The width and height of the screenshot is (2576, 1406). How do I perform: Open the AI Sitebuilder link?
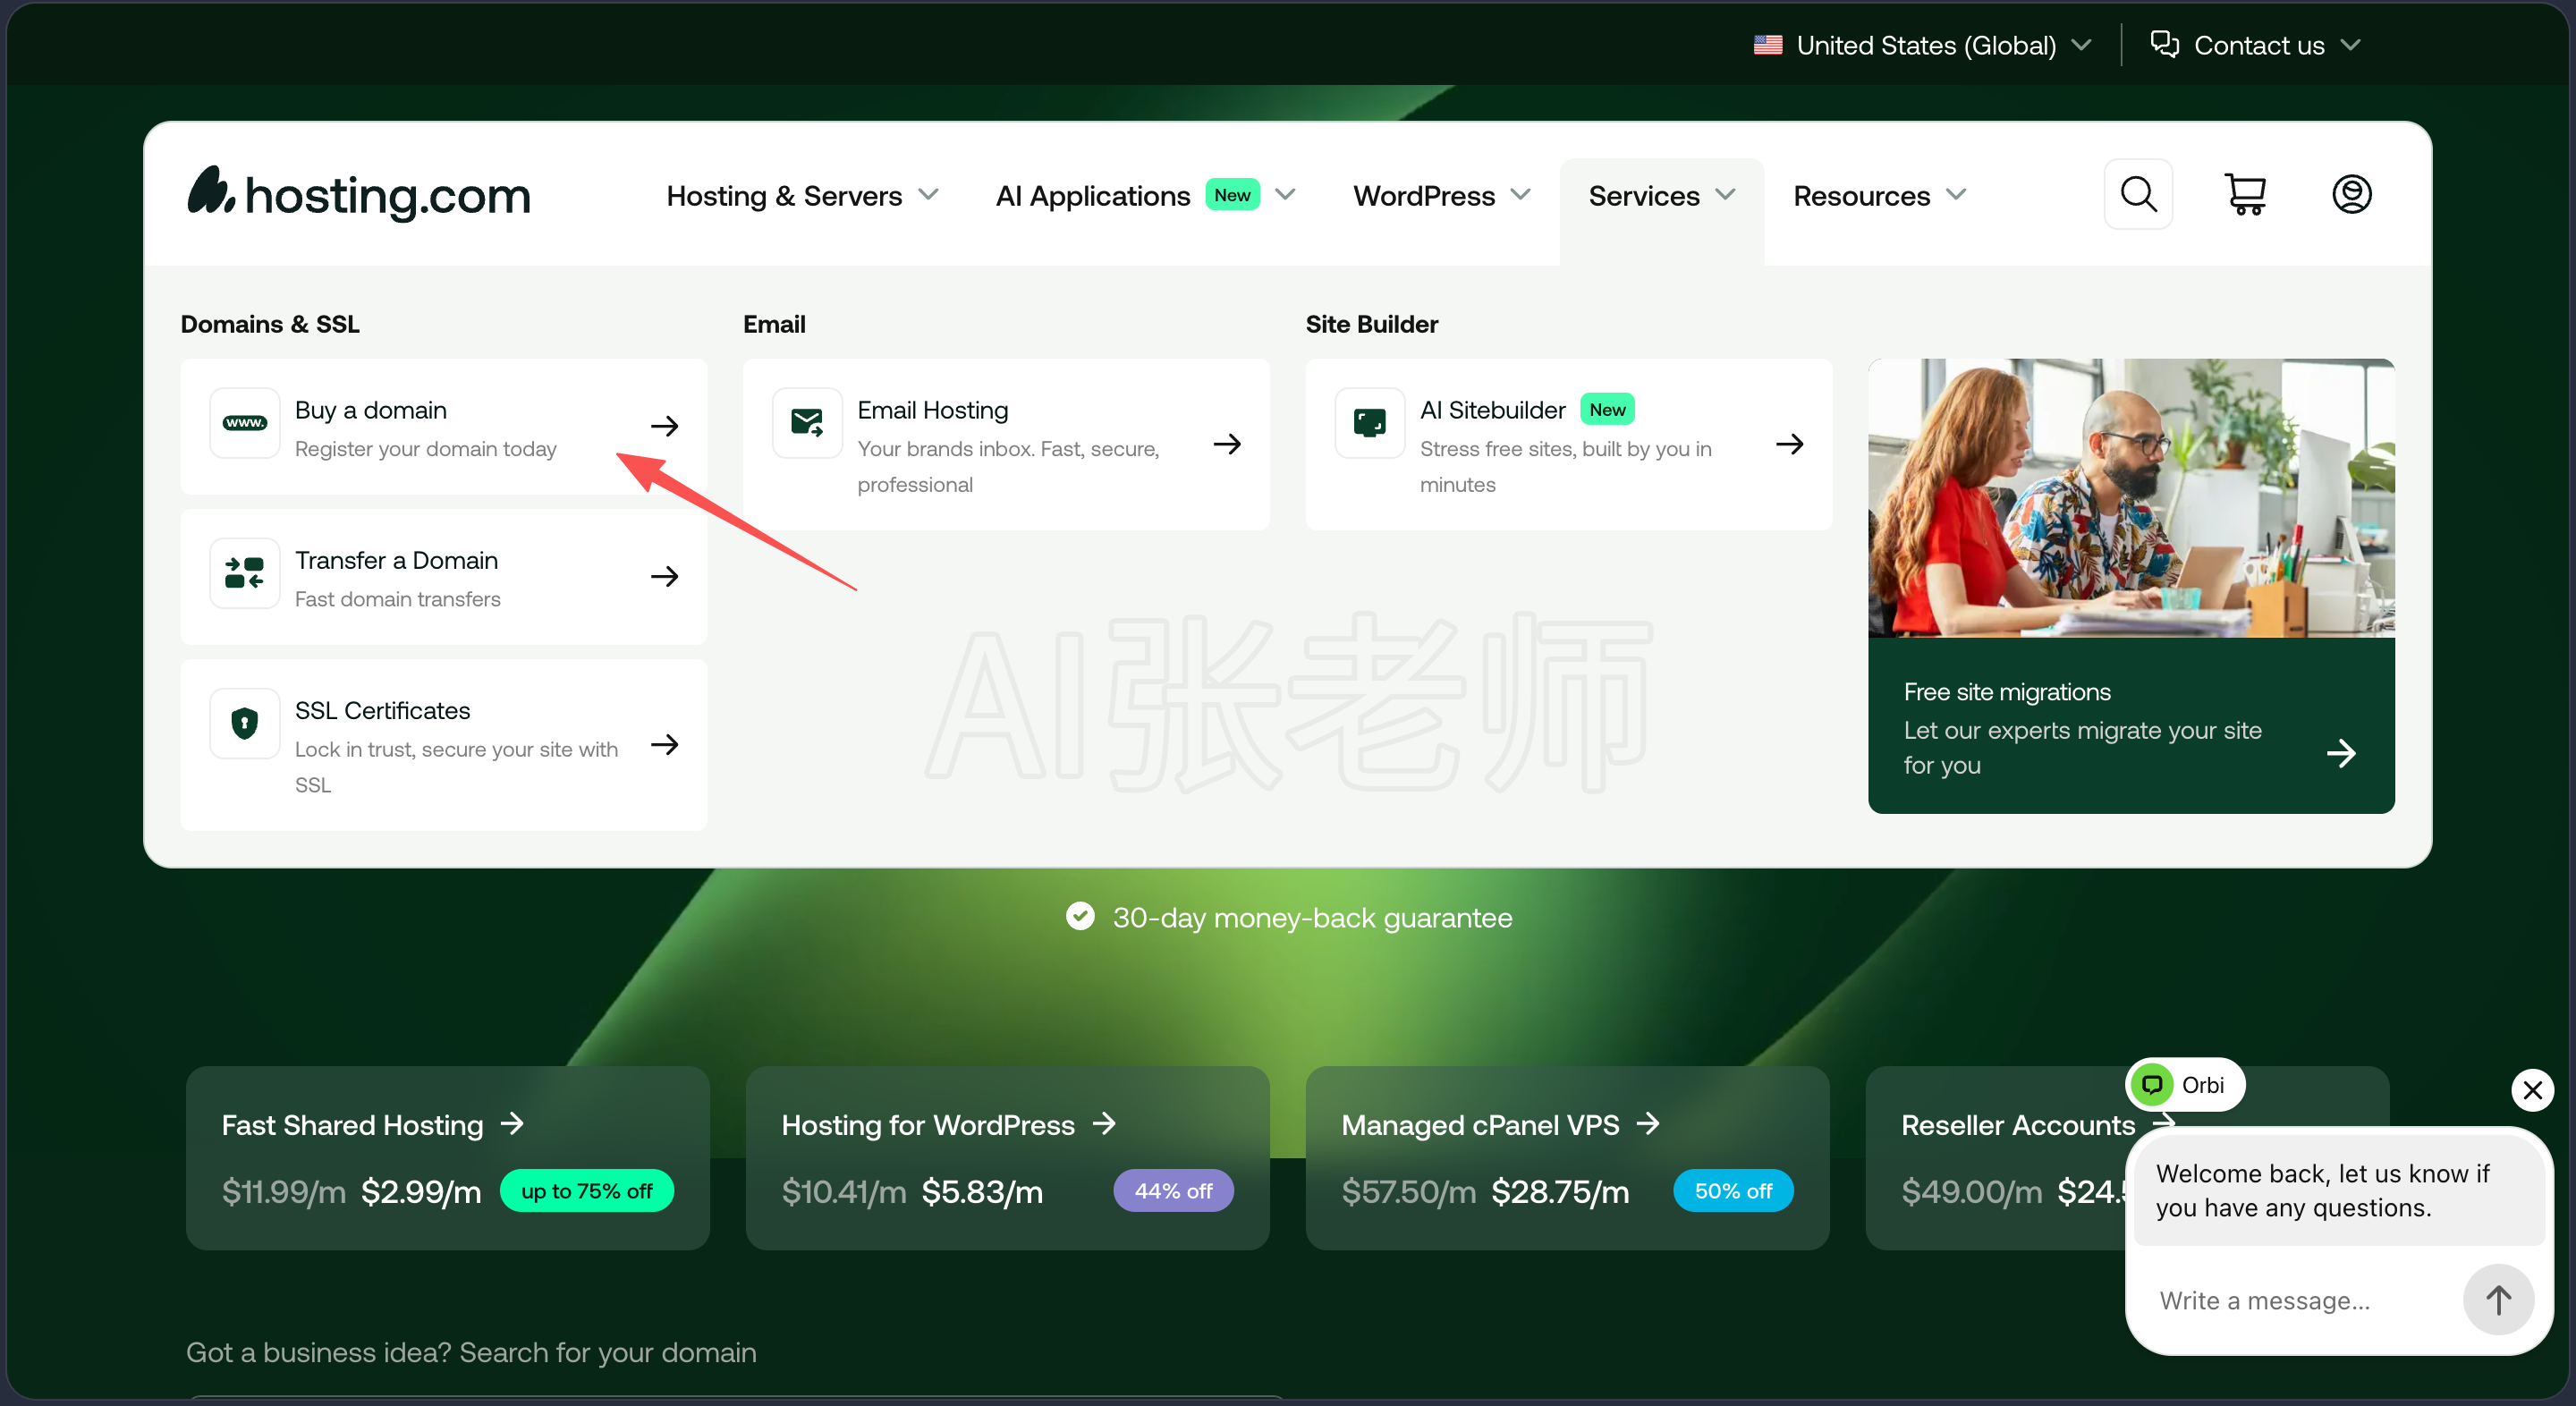click(x=1569, y=445)
